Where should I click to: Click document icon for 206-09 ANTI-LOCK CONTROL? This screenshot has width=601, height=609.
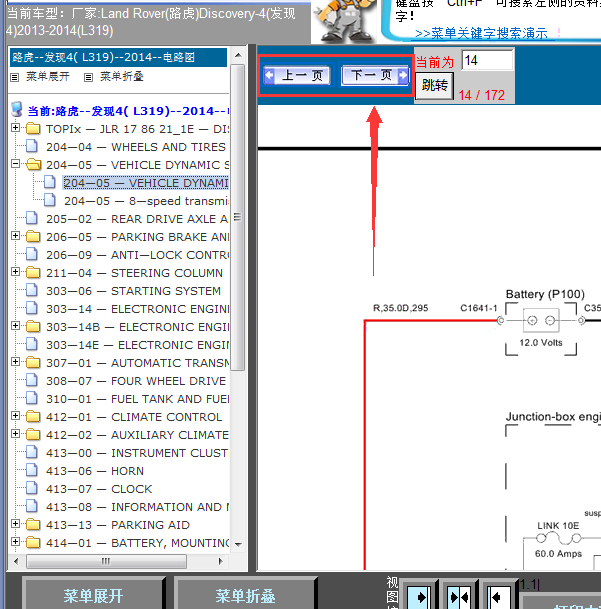32,254
